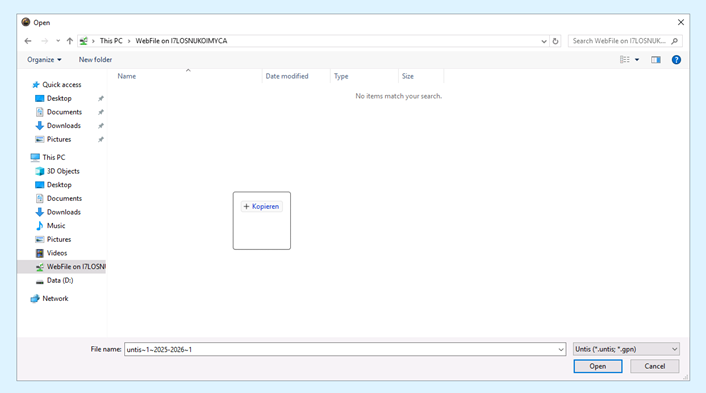This screenshot has height=393, width=706.
Task: Open Pictures under This PC
Action: (x=59, y=239)
